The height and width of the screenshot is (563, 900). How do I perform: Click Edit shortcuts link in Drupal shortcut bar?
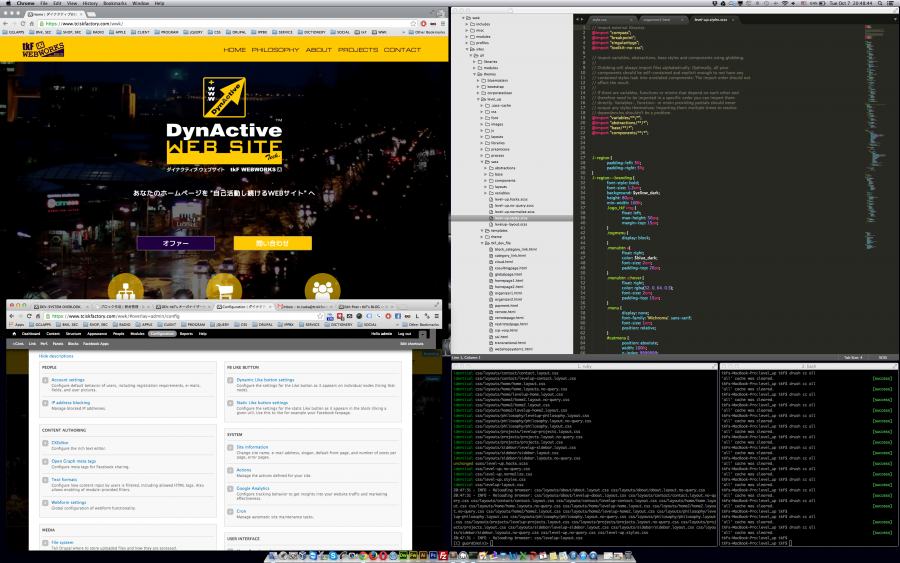click(412, 344)
